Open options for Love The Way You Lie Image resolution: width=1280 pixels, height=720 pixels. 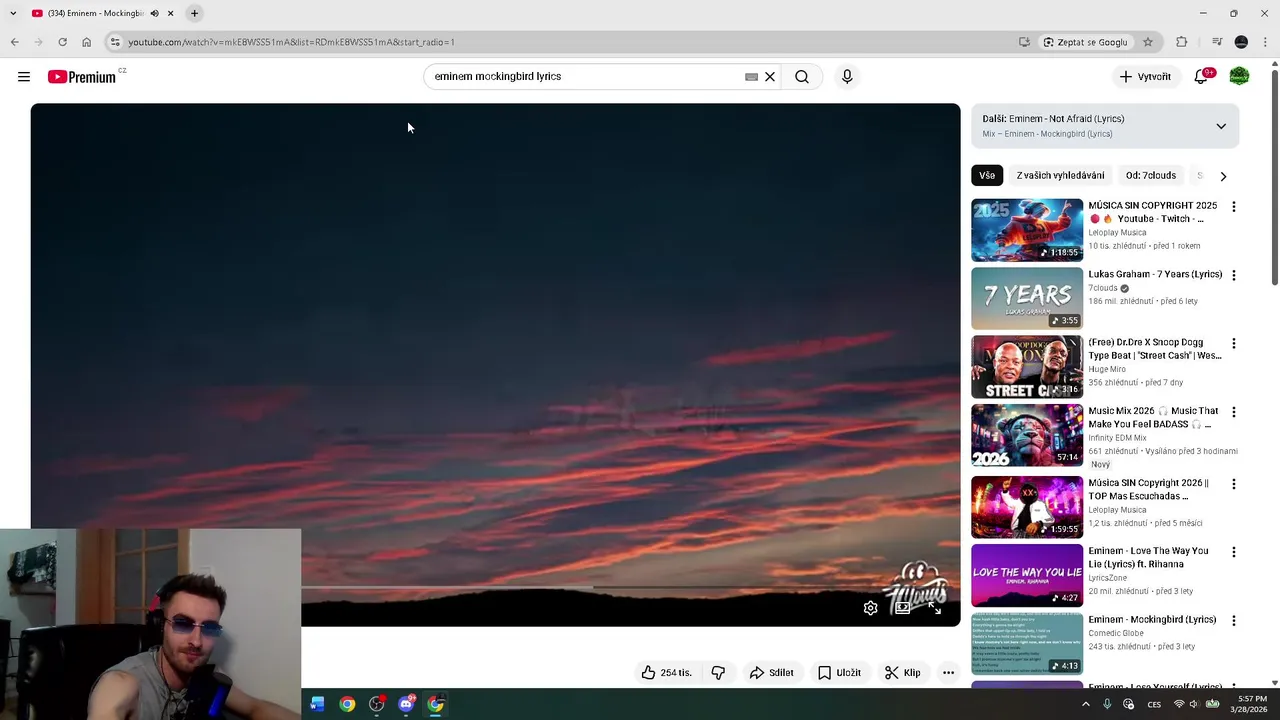[x=1233, y=552]
